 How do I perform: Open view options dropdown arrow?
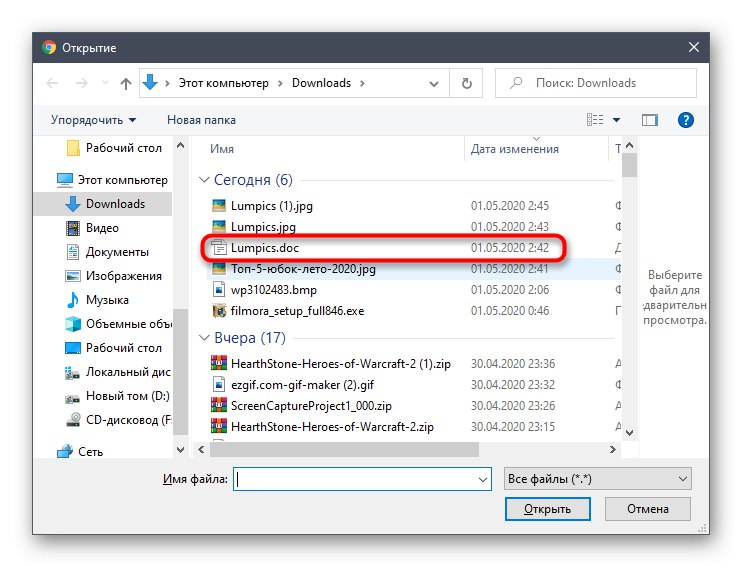pyautogui.click(x=616, y=120)
